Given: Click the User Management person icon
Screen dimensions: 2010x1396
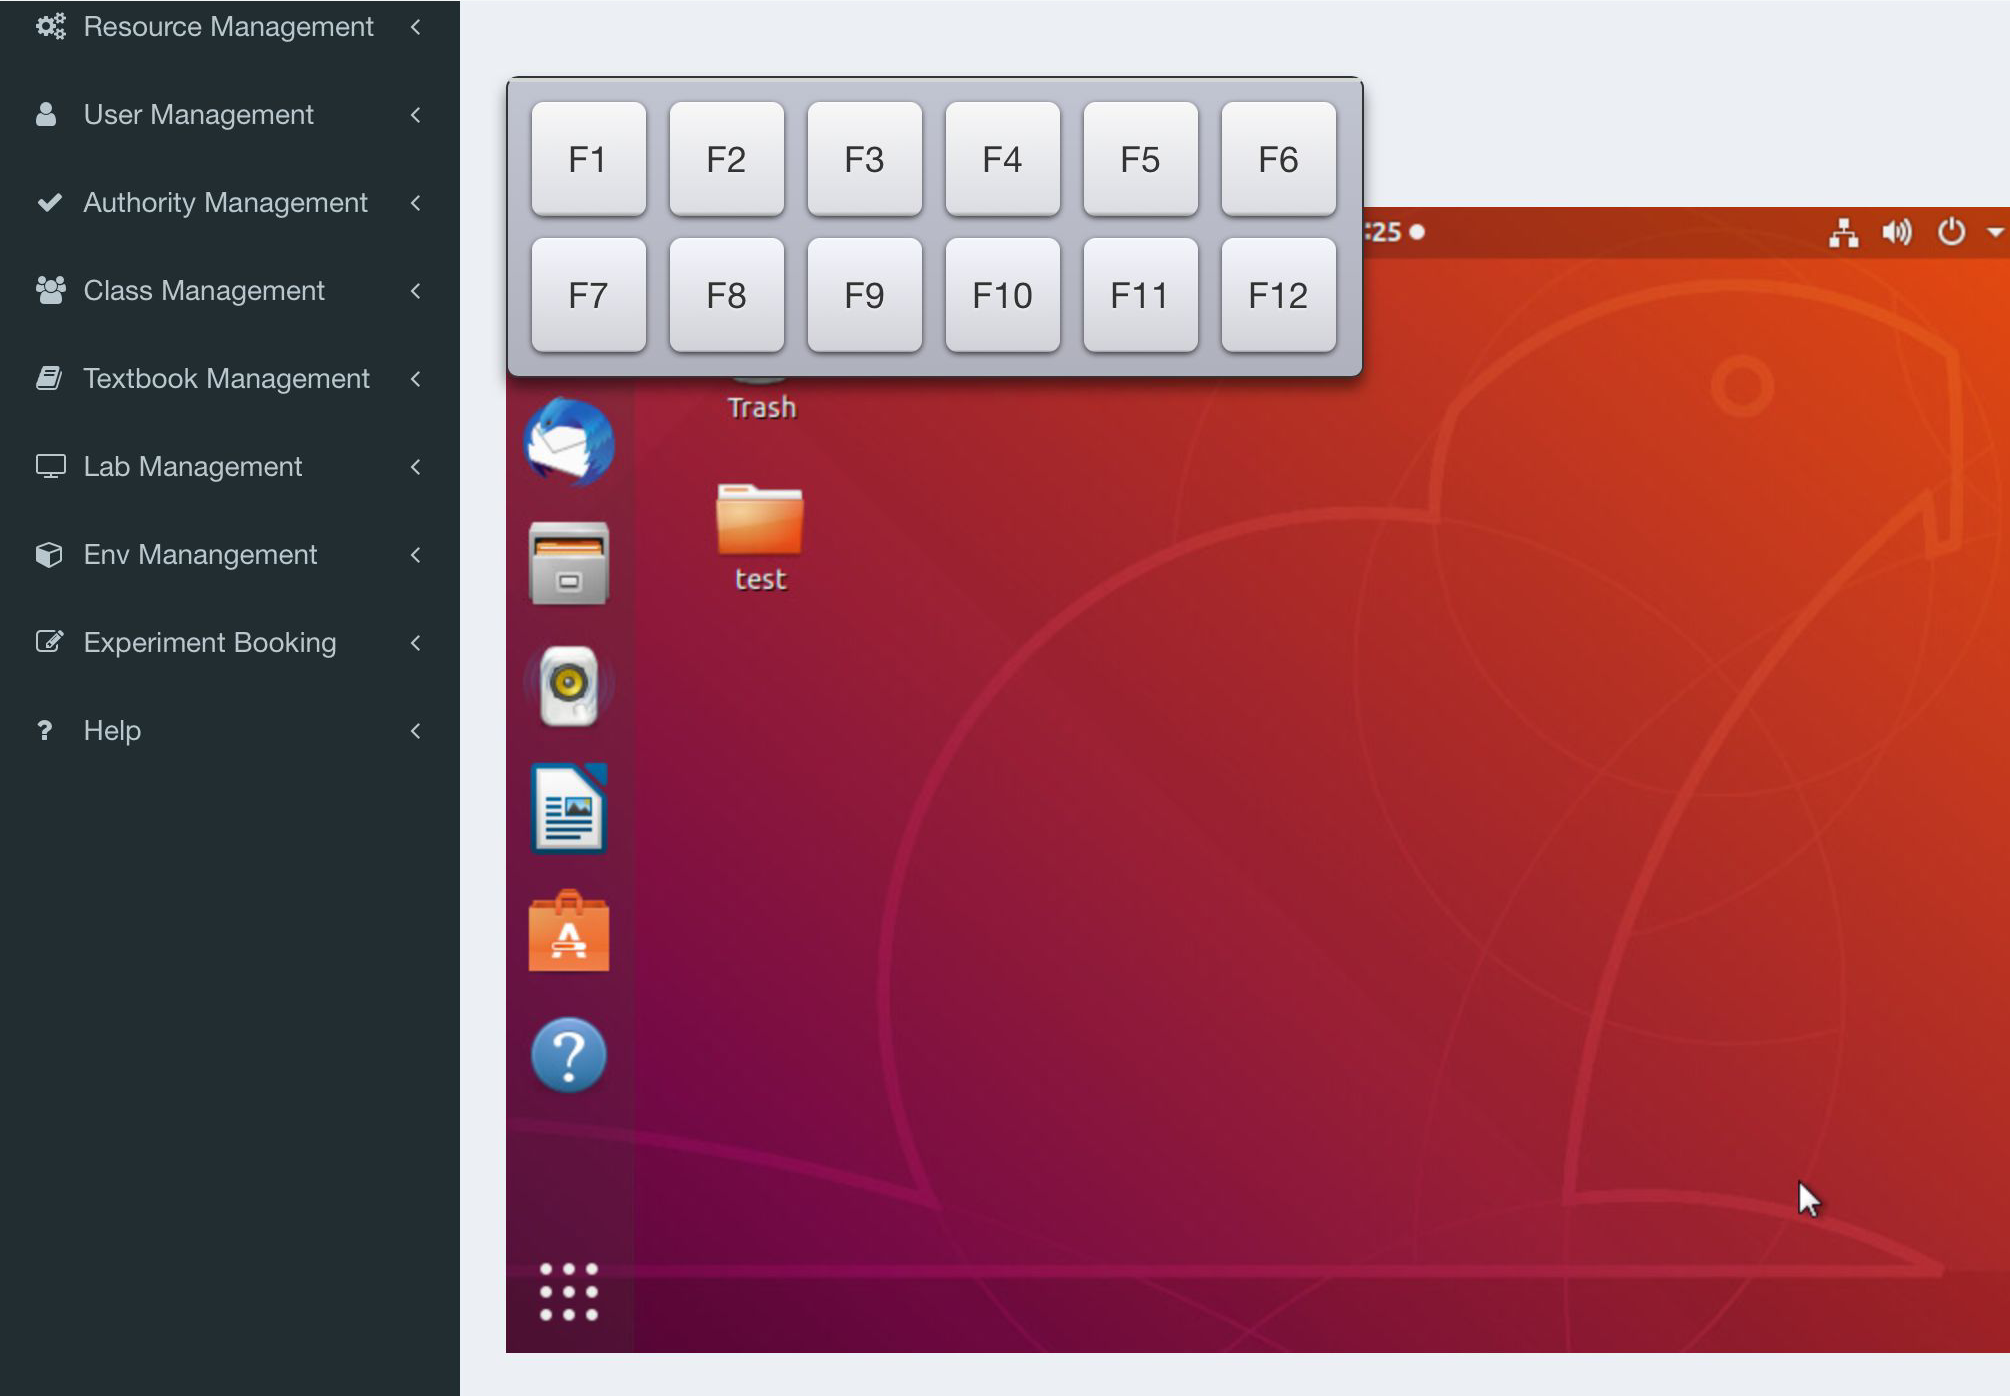Looking at the screenshot, I should coord(46,114).
